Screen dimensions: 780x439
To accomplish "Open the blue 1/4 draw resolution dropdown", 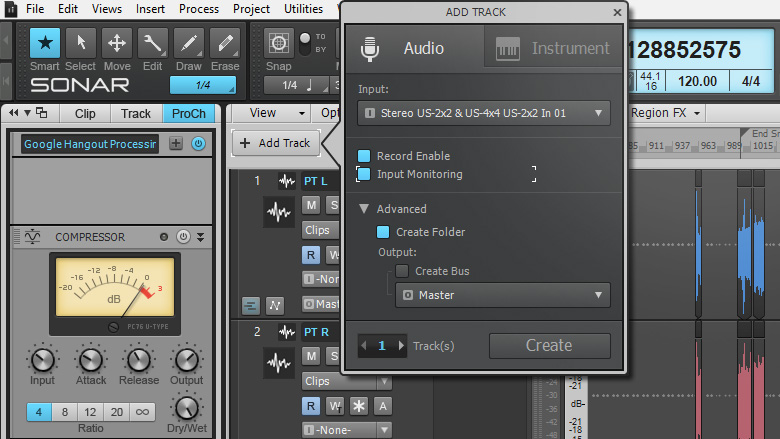I will (x=203, y=85).
